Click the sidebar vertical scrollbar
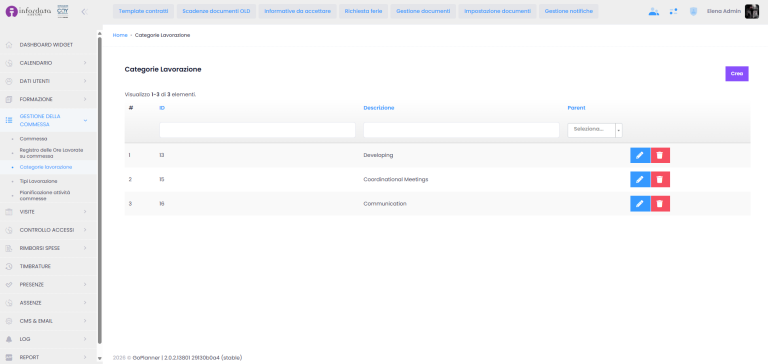The width and height of the screenshot is (768, 364). 100,190
